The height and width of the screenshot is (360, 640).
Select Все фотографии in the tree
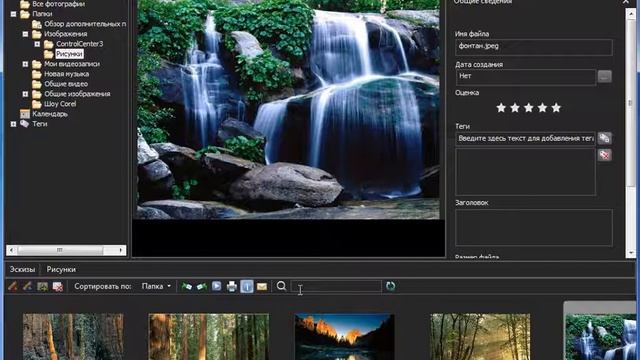click(58, 4)
